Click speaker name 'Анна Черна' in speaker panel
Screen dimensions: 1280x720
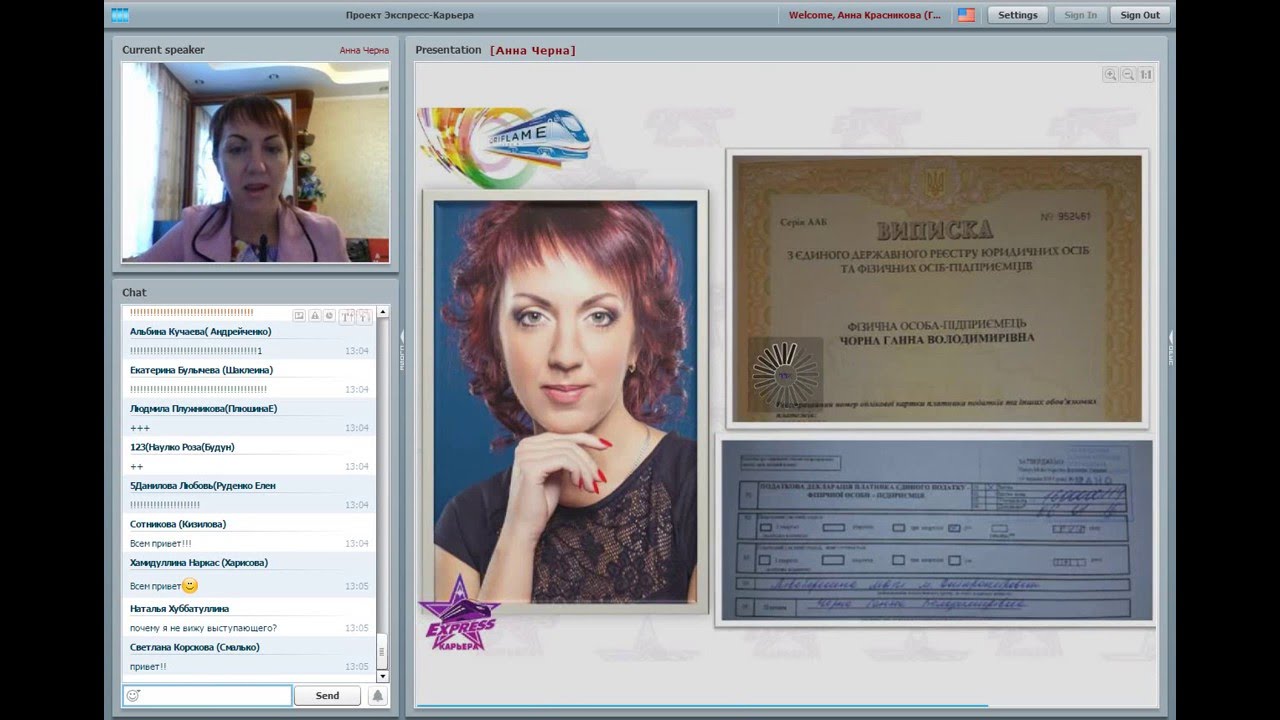364,50
